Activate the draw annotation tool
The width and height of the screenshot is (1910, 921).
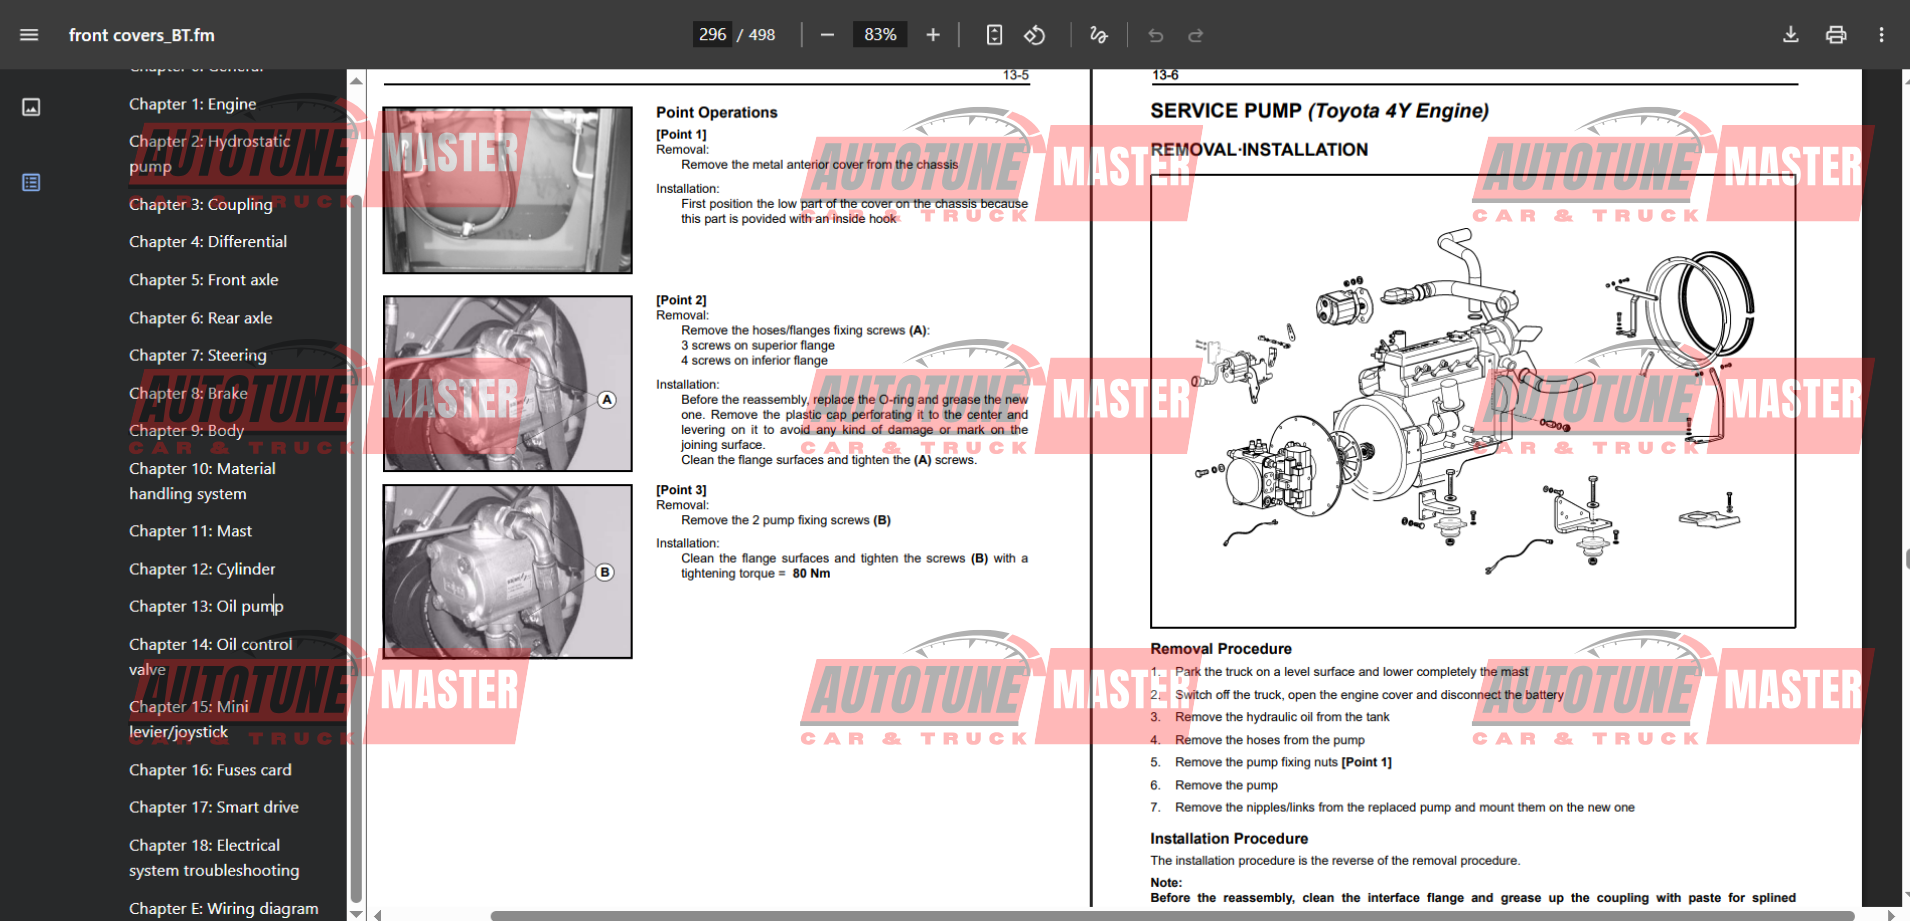tap(1098, 35)
